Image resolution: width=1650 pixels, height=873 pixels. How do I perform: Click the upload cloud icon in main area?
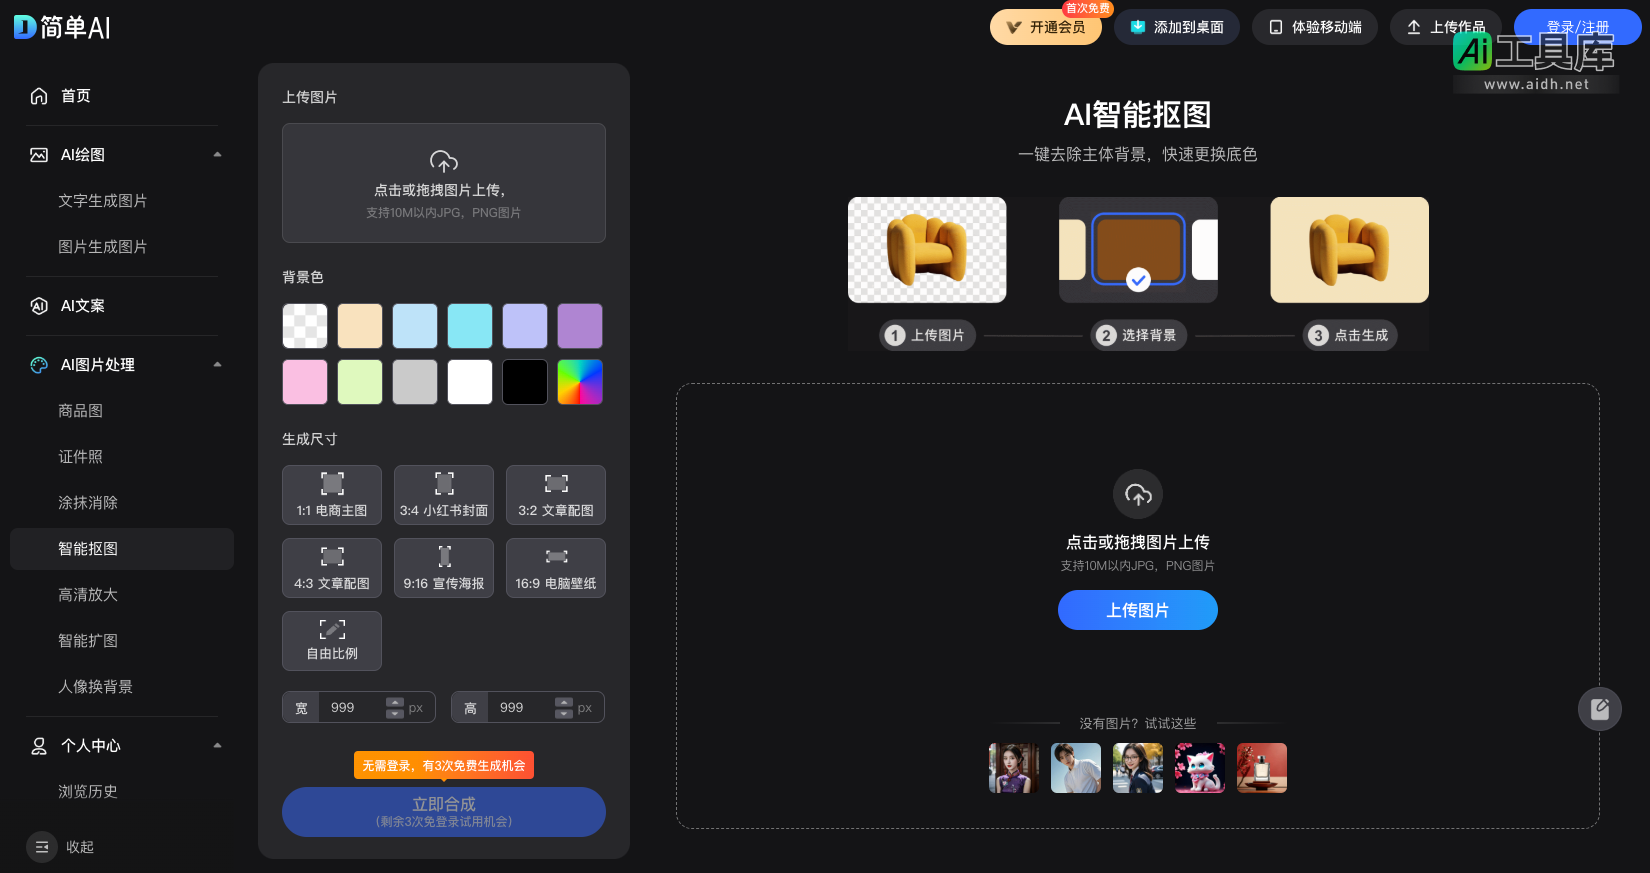point(1138,494)
